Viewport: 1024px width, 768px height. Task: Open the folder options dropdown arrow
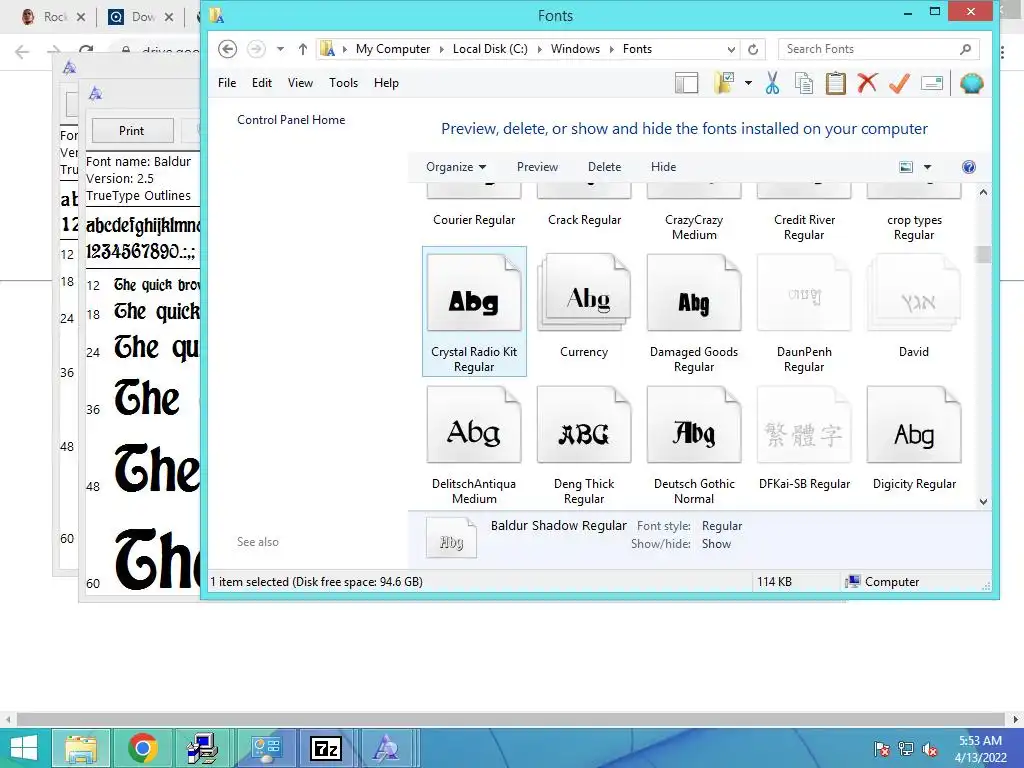coord(748,84)
